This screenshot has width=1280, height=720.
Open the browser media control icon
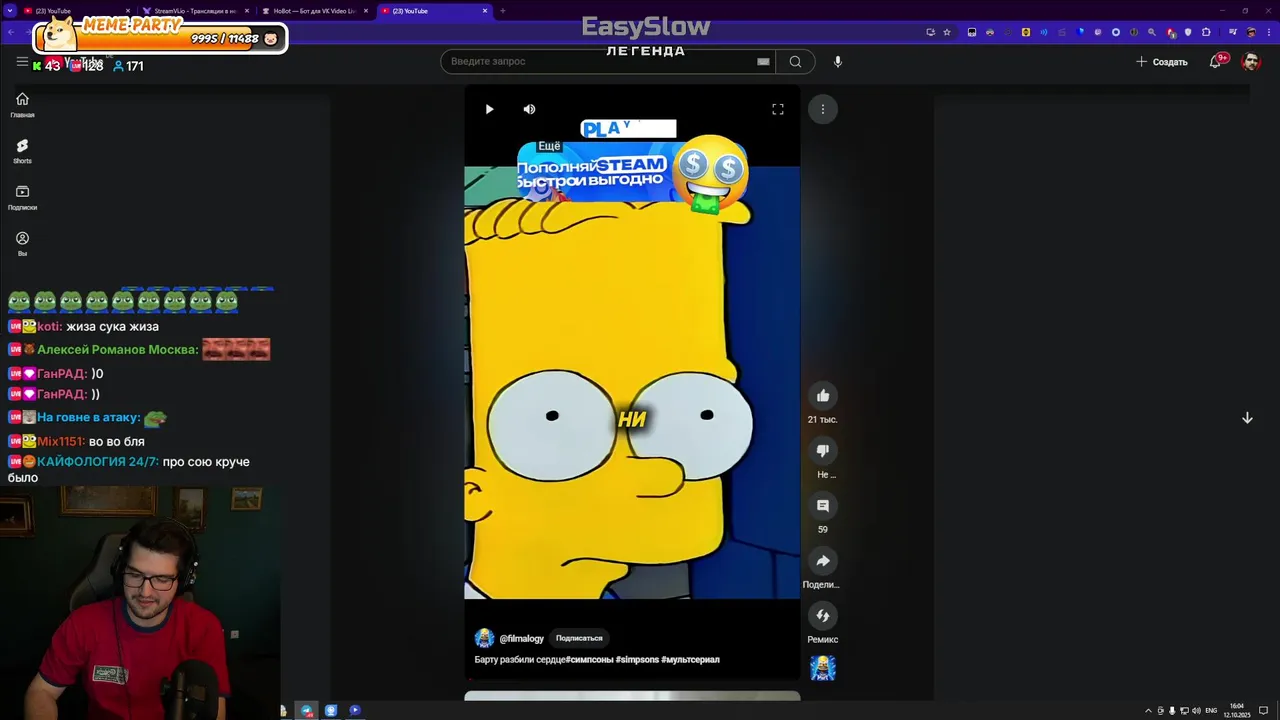point(1232,32)
